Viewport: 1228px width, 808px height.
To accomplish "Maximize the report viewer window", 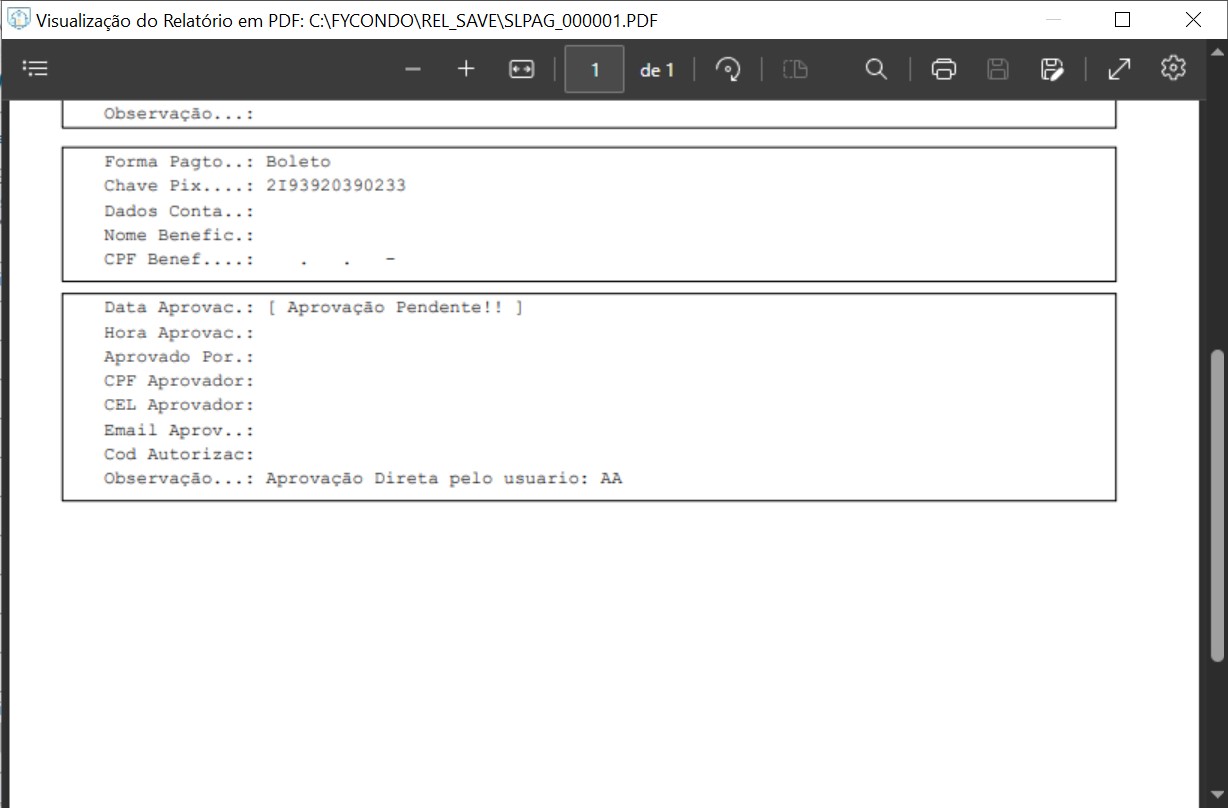I will click(x=1122, y=20).
